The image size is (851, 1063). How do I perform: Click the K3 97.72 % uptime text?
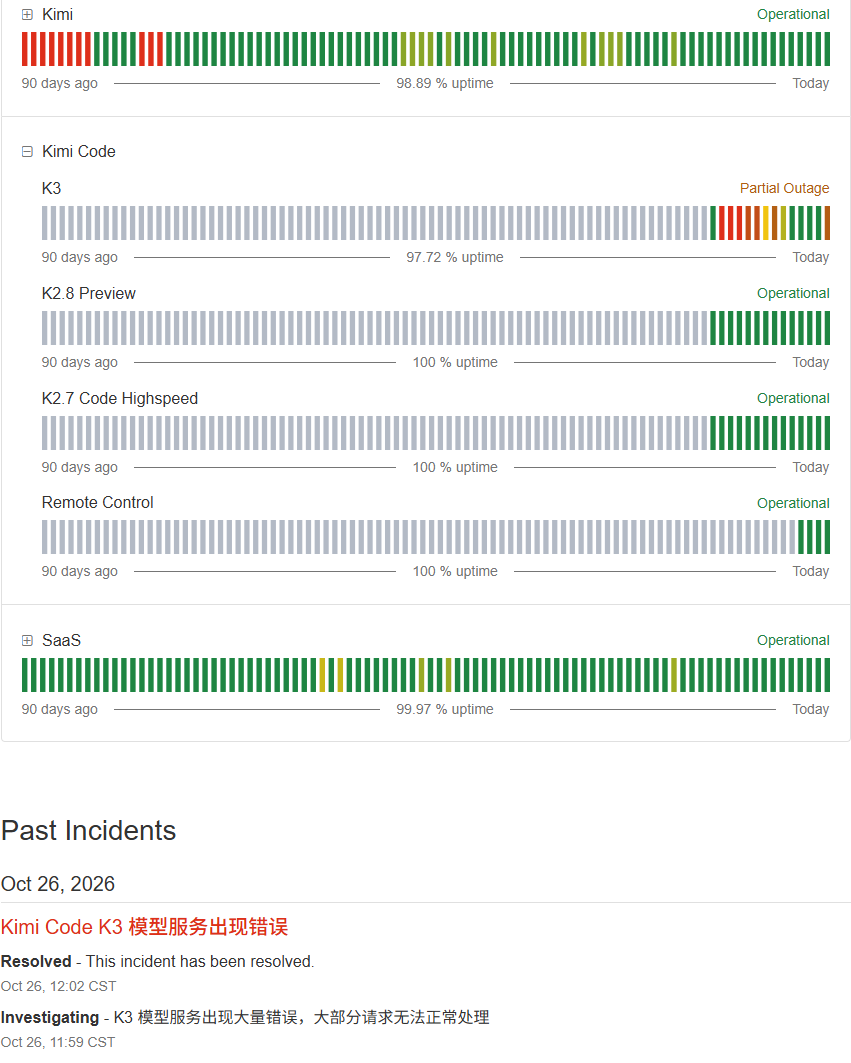coord(455,257)
